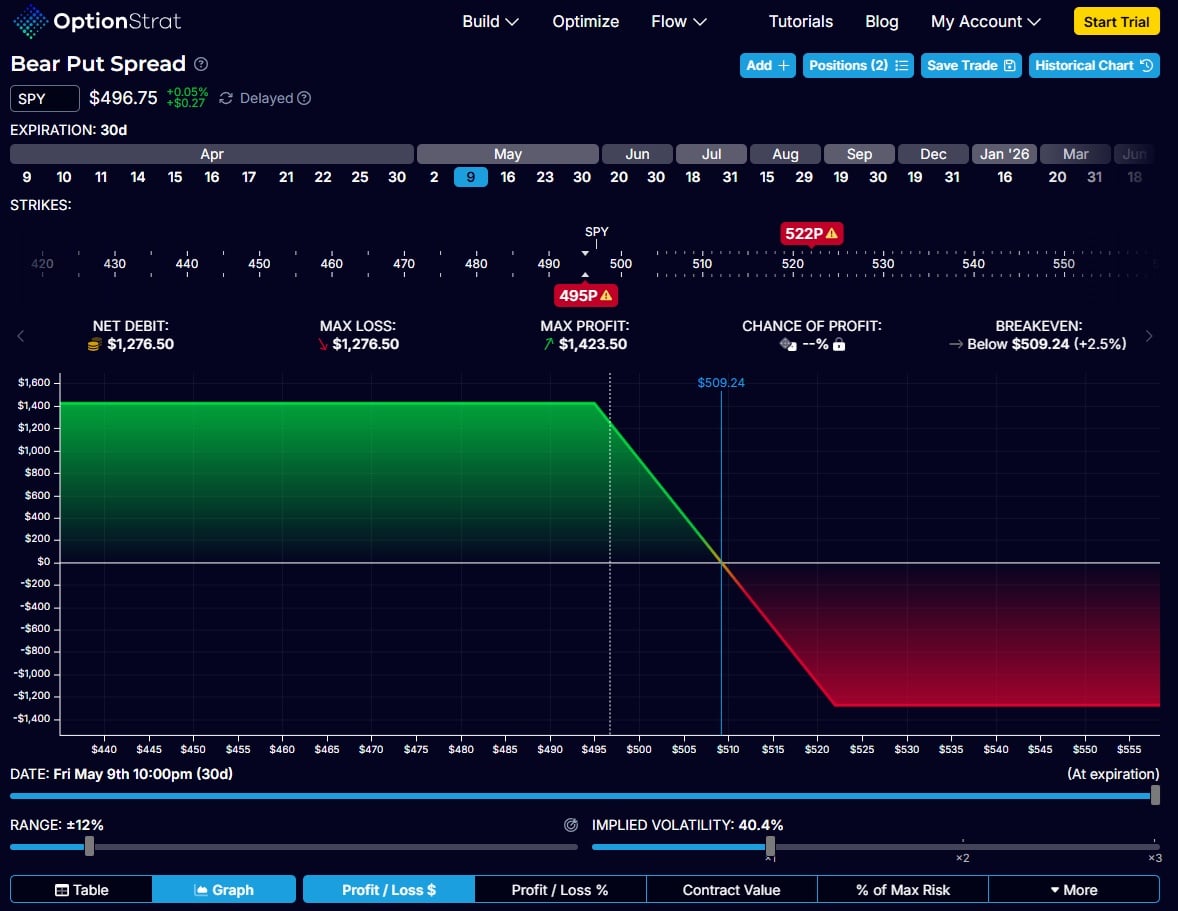This screenshot has width=1178, height=911.
Task: Go to the Optimize page
Action: (585, 21)
